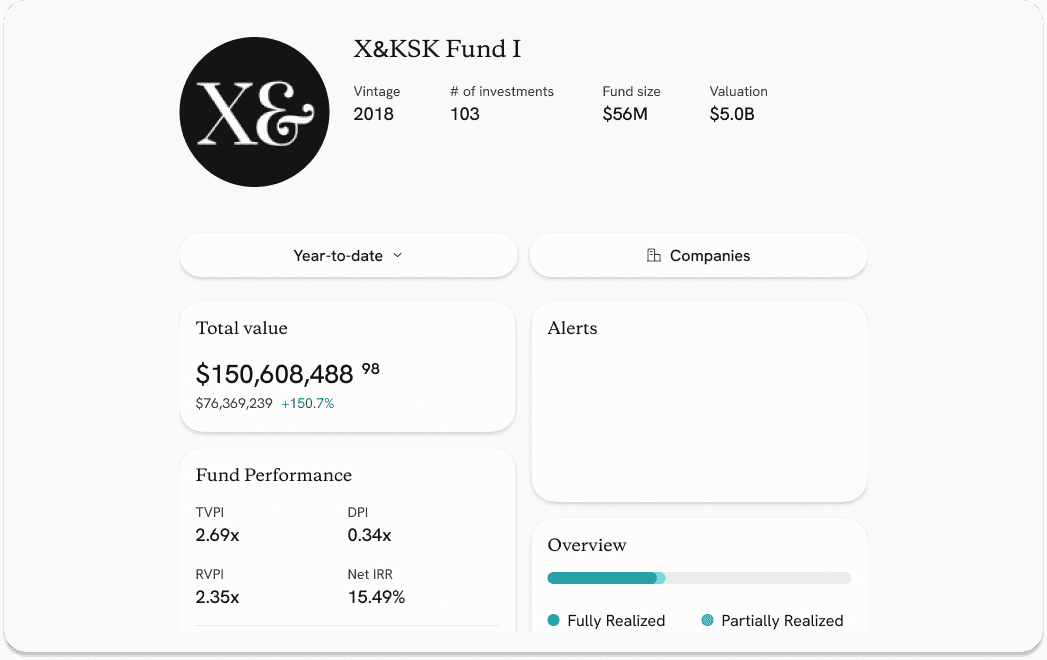
Task: Click the Companies button
Action: click(697, 256)
